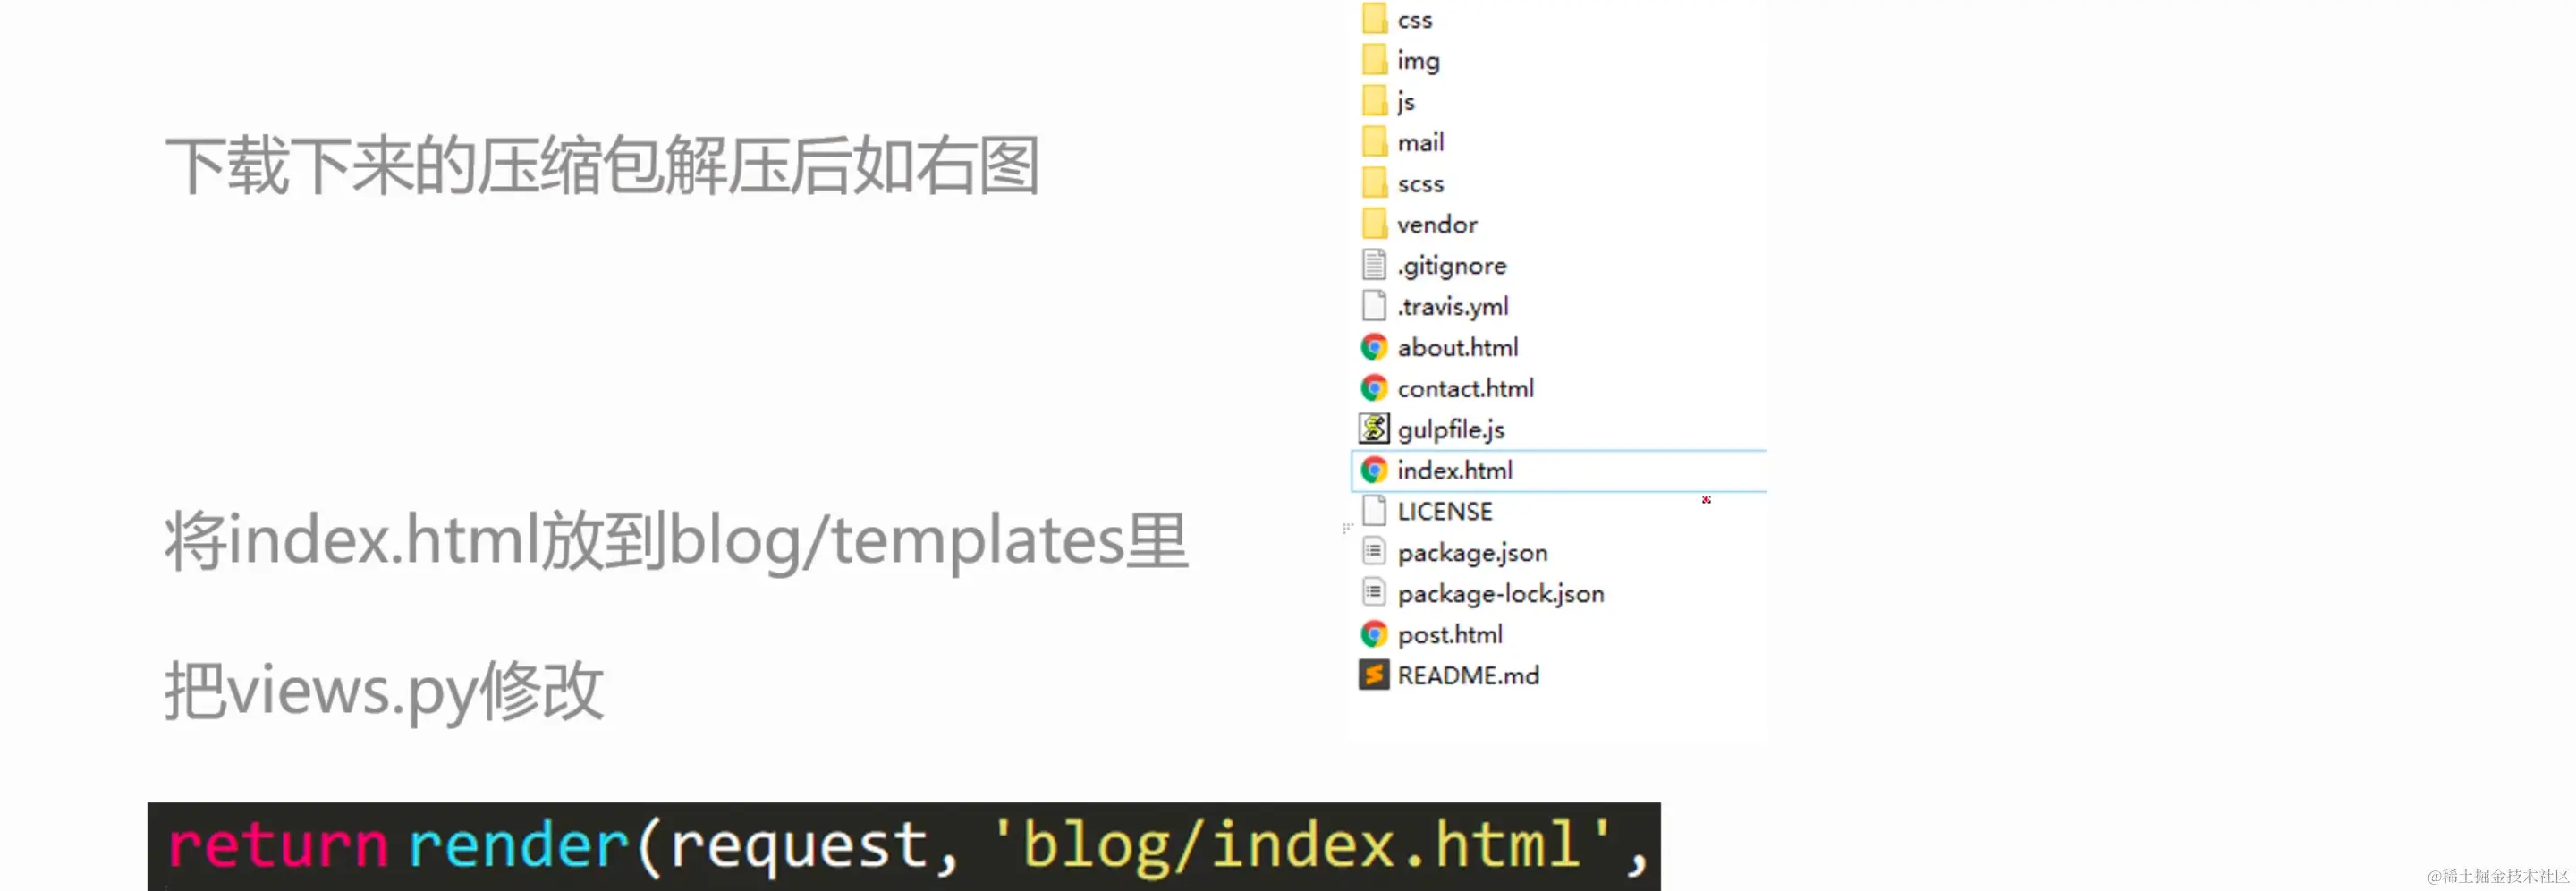Open the css folder
Viewport: 2576px width, 891px height.
tap(1414, 18)
